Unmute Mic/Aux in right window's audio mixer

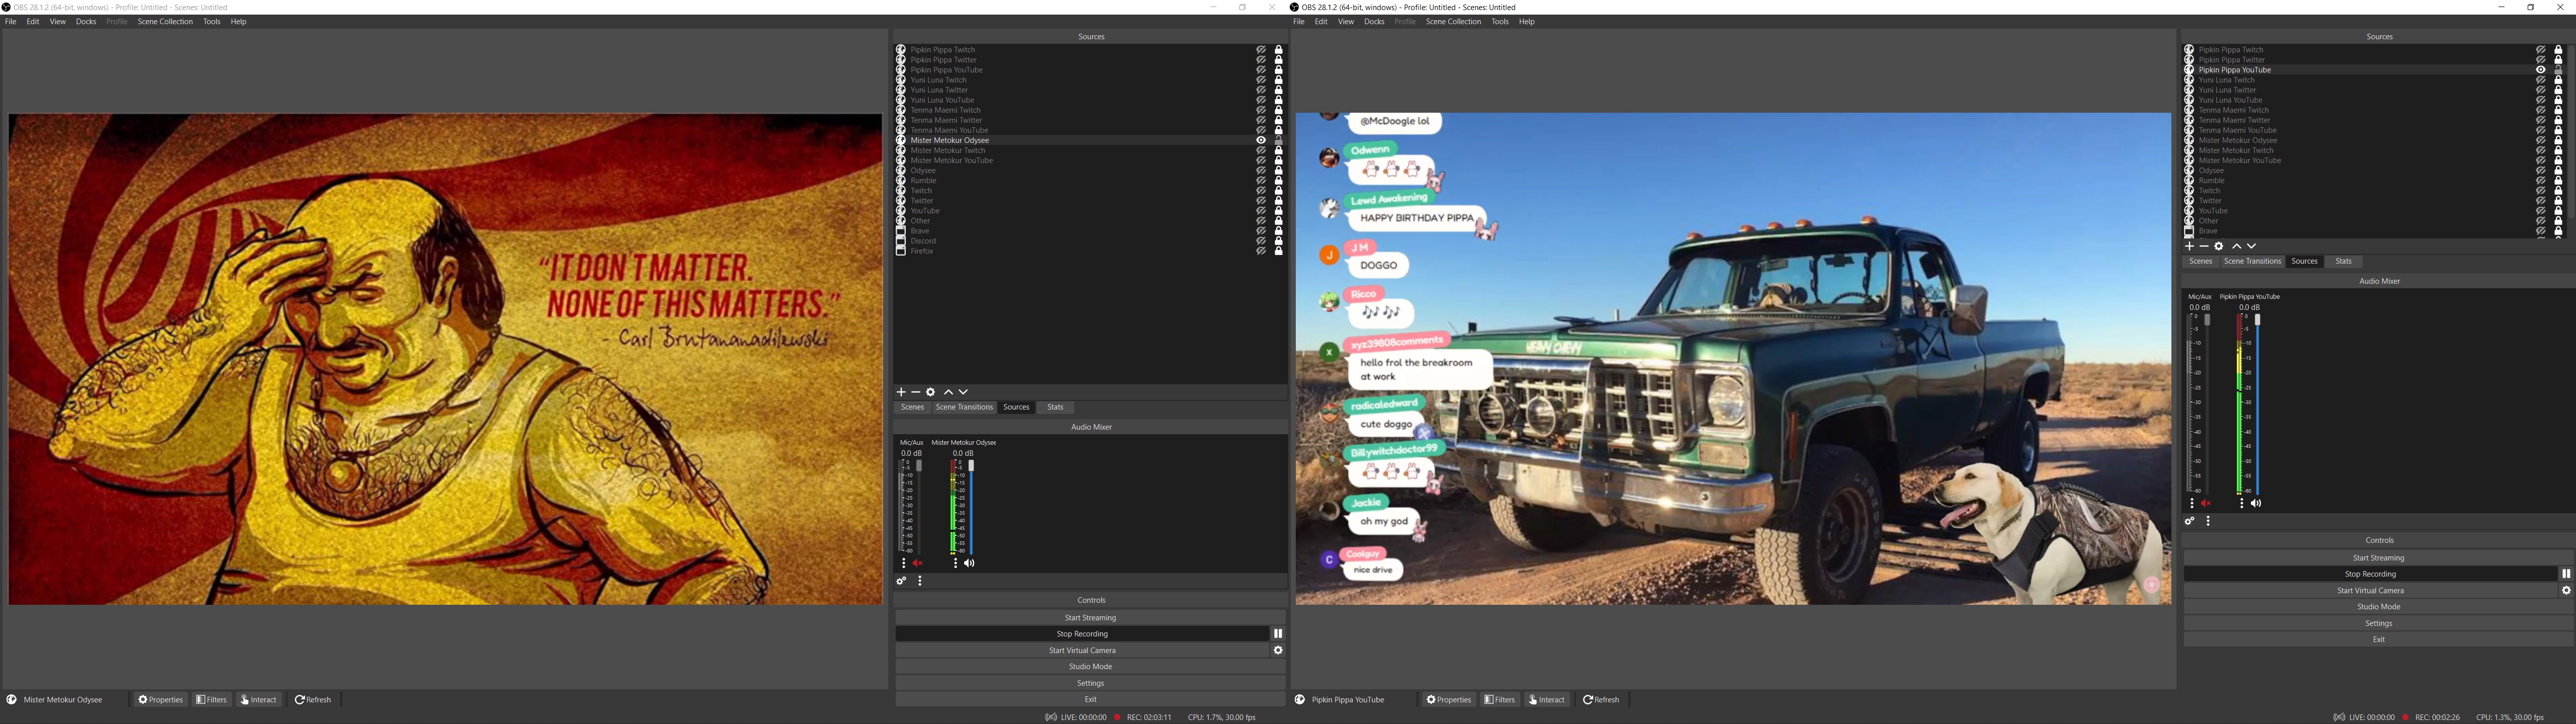pos(2205,504)
